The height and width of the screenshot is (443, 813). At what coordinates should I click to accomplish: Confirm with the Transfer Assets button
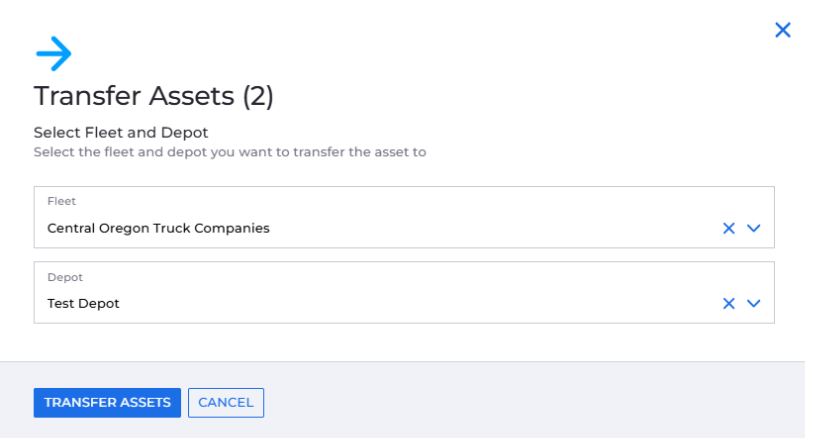107,403
